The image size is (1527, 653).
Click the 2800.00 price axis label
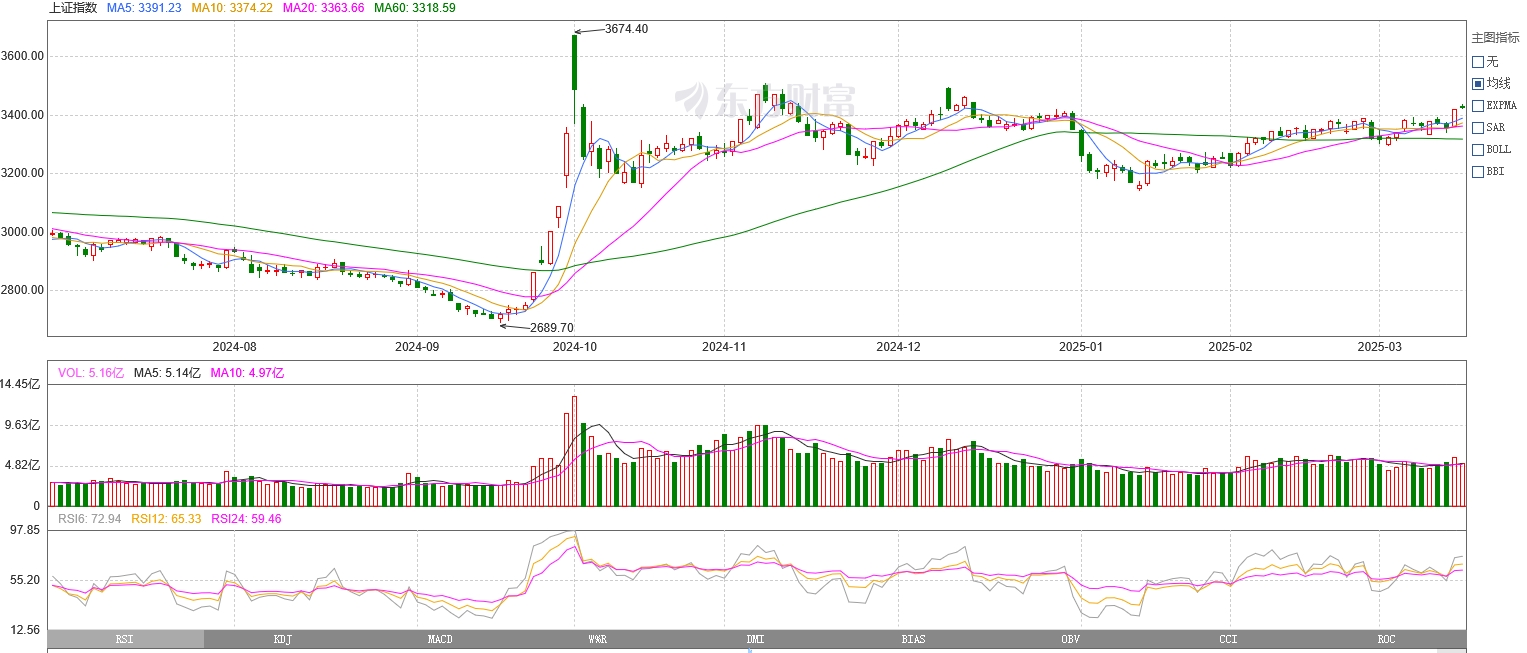(23, 290)
